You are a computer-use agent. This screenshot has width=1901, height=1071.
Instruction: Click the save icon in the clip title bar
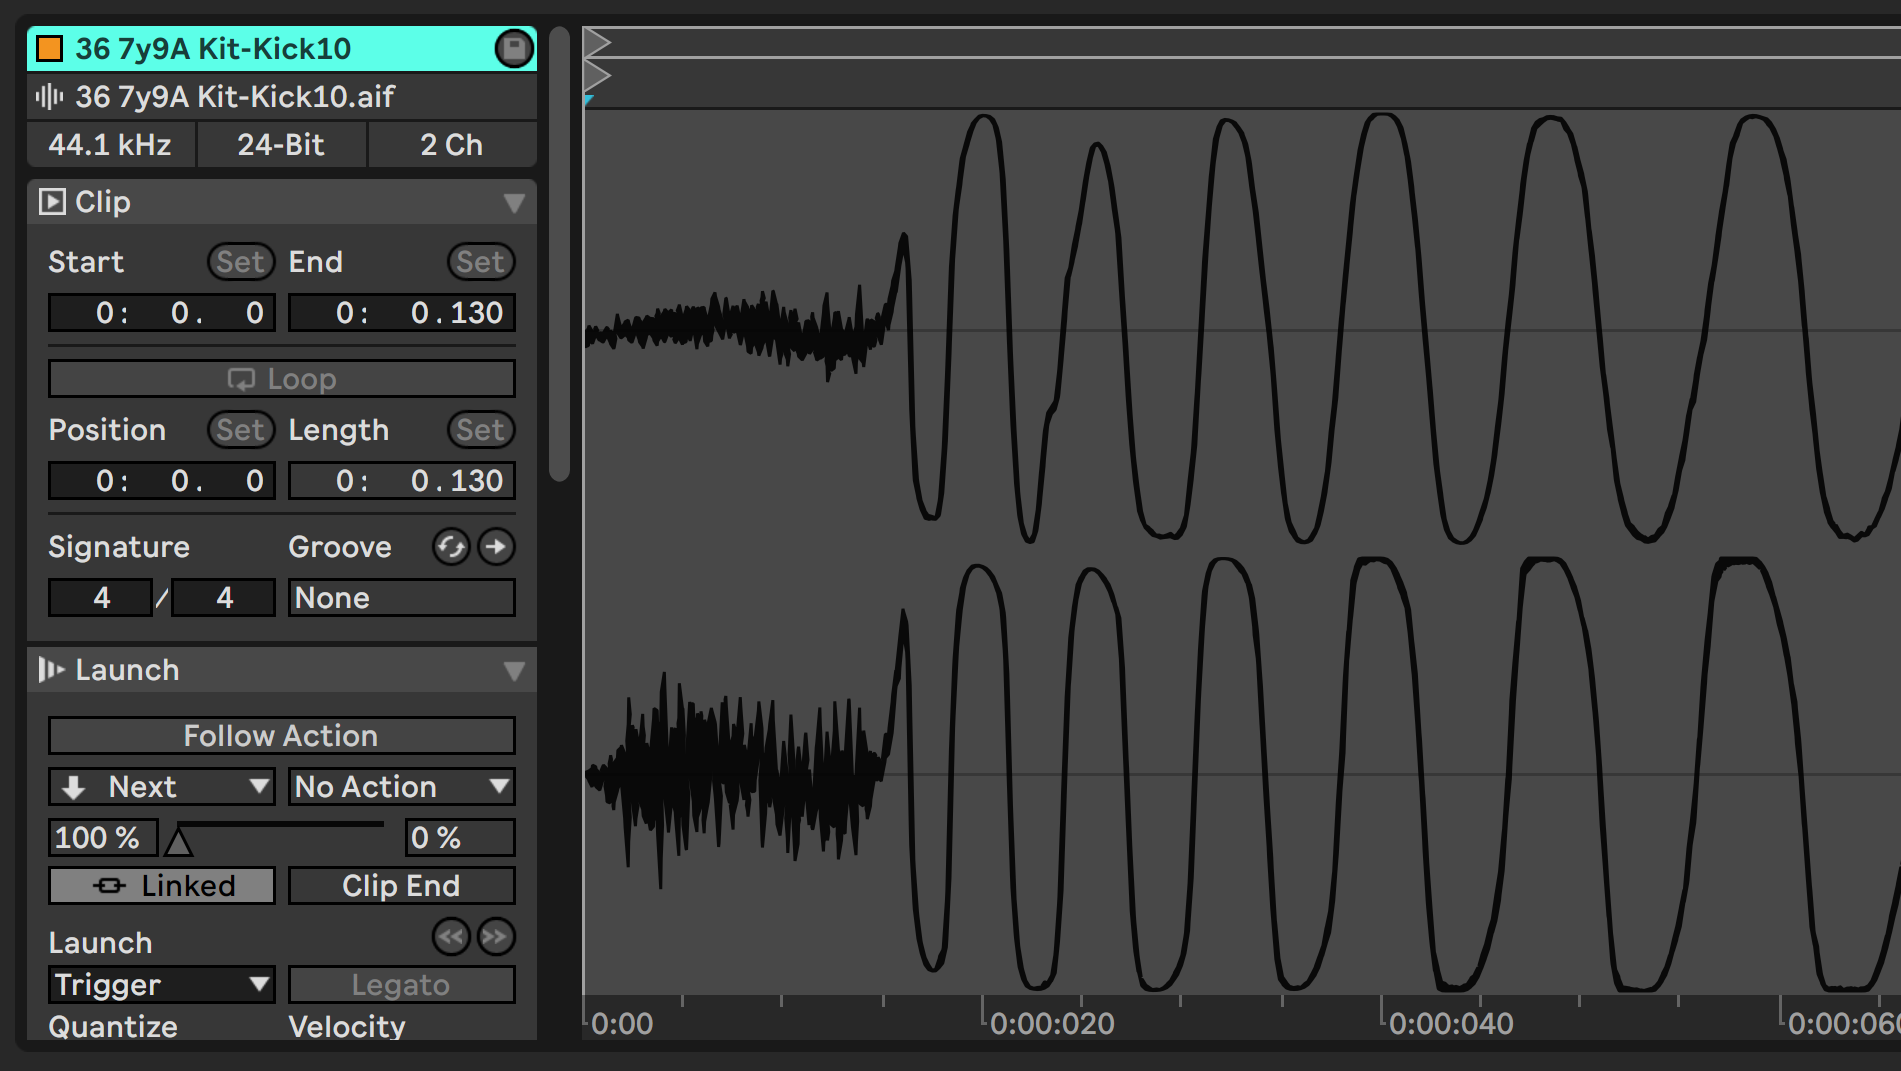click(x=513, y=48)
